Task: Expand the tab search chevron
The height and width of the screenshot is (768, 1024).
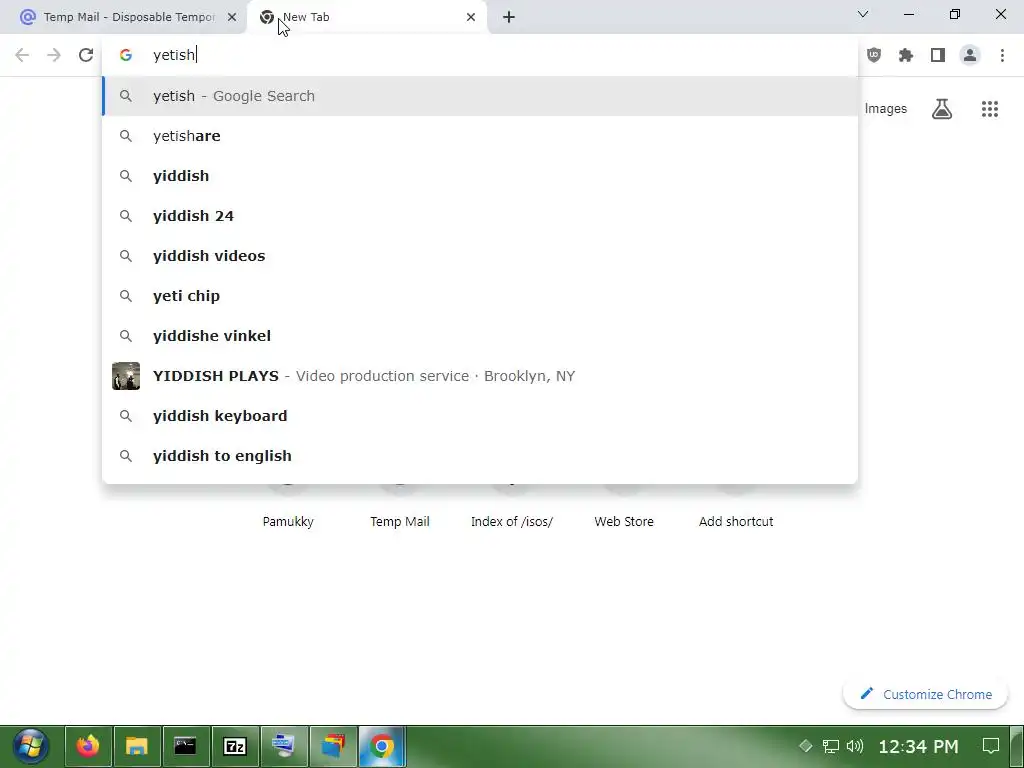Action: pyautogui.click(x=863, y=14)
